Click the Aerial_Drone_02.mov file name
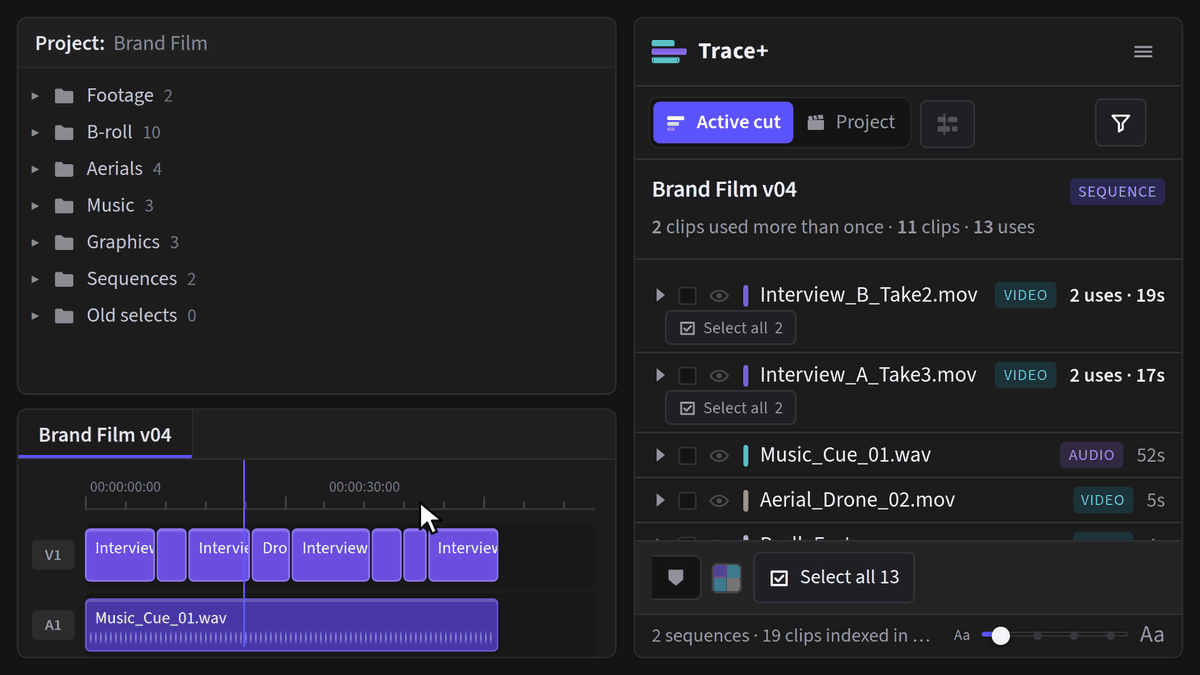1200x675 pixels. tap(857, 500)
